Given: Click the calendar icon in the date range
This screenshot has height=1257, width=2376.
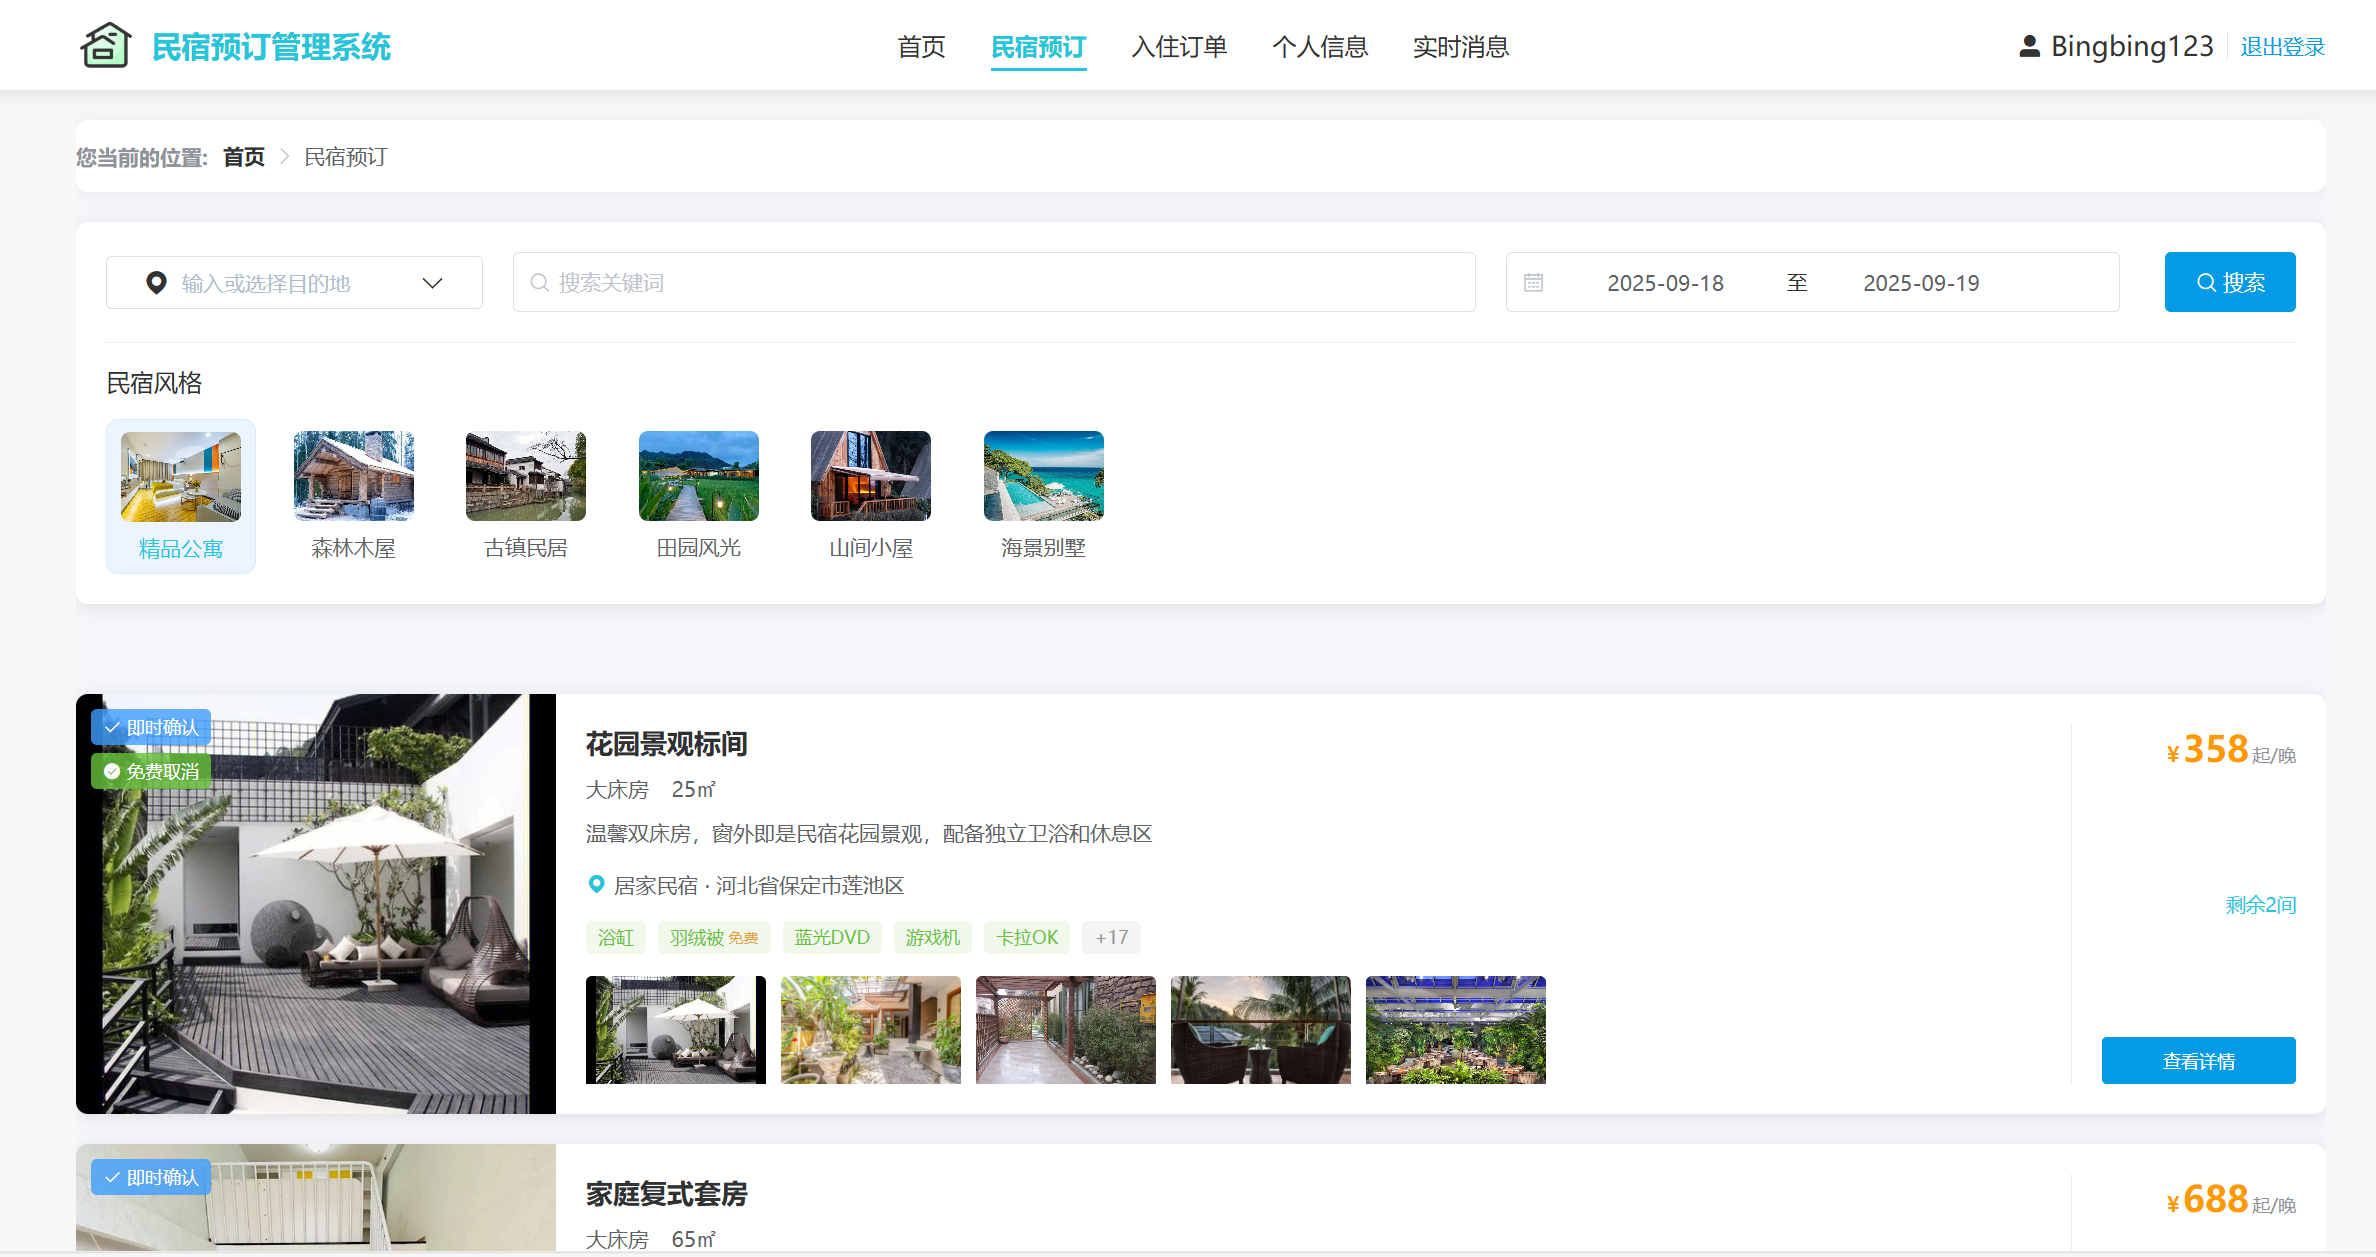Looking at the screenshot, I should pos(1533,283).
